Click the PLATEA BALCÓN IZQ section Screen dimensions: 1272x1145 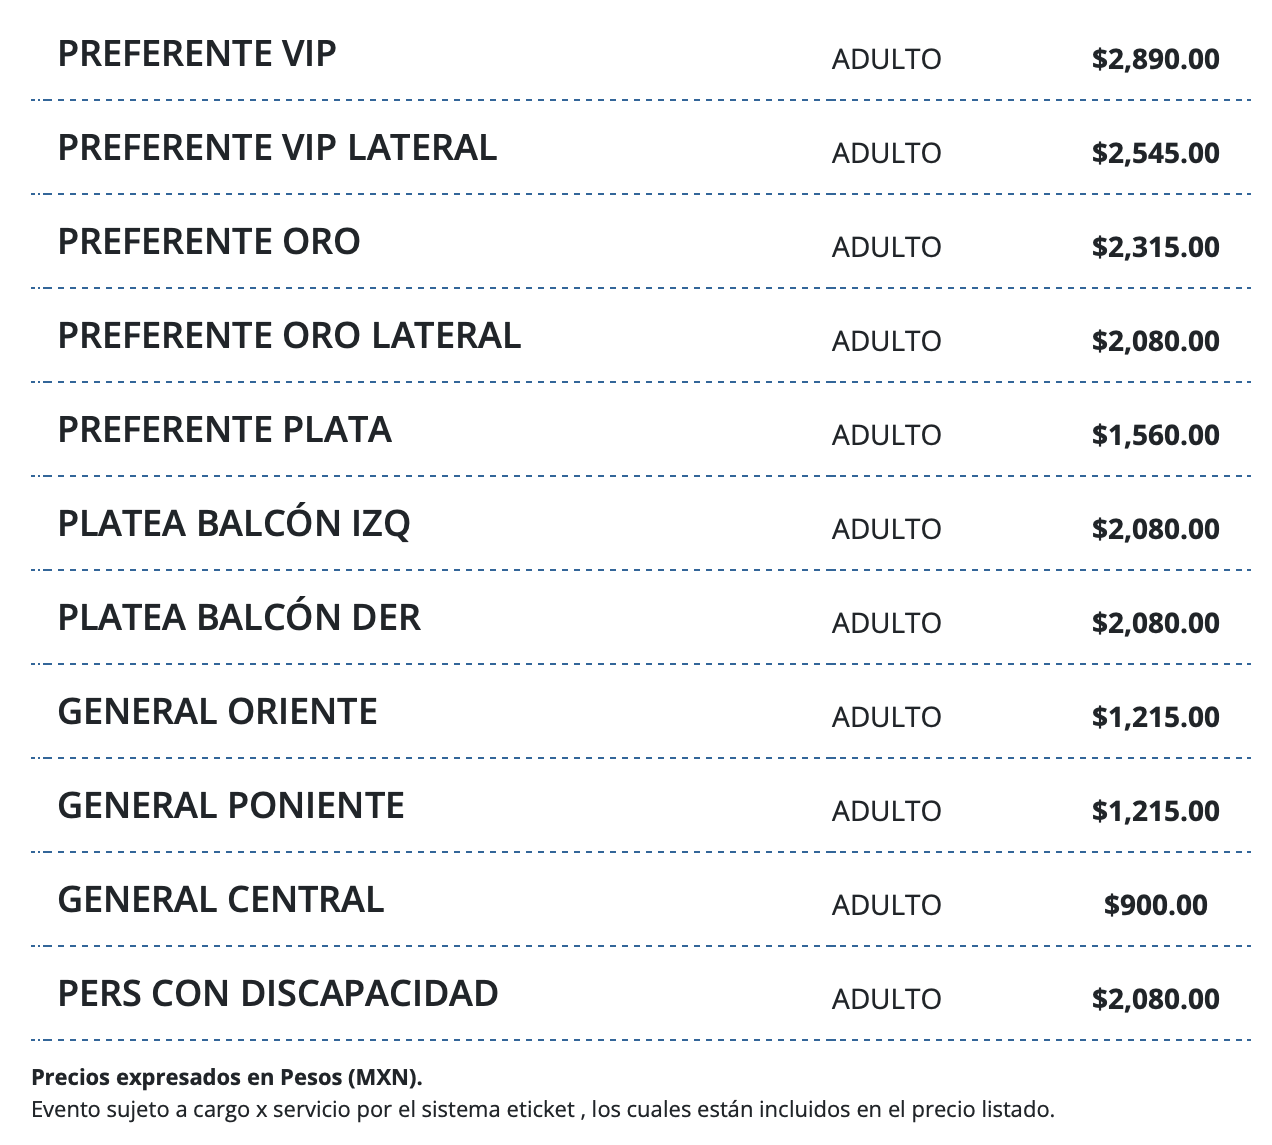(x=234, y=524)
